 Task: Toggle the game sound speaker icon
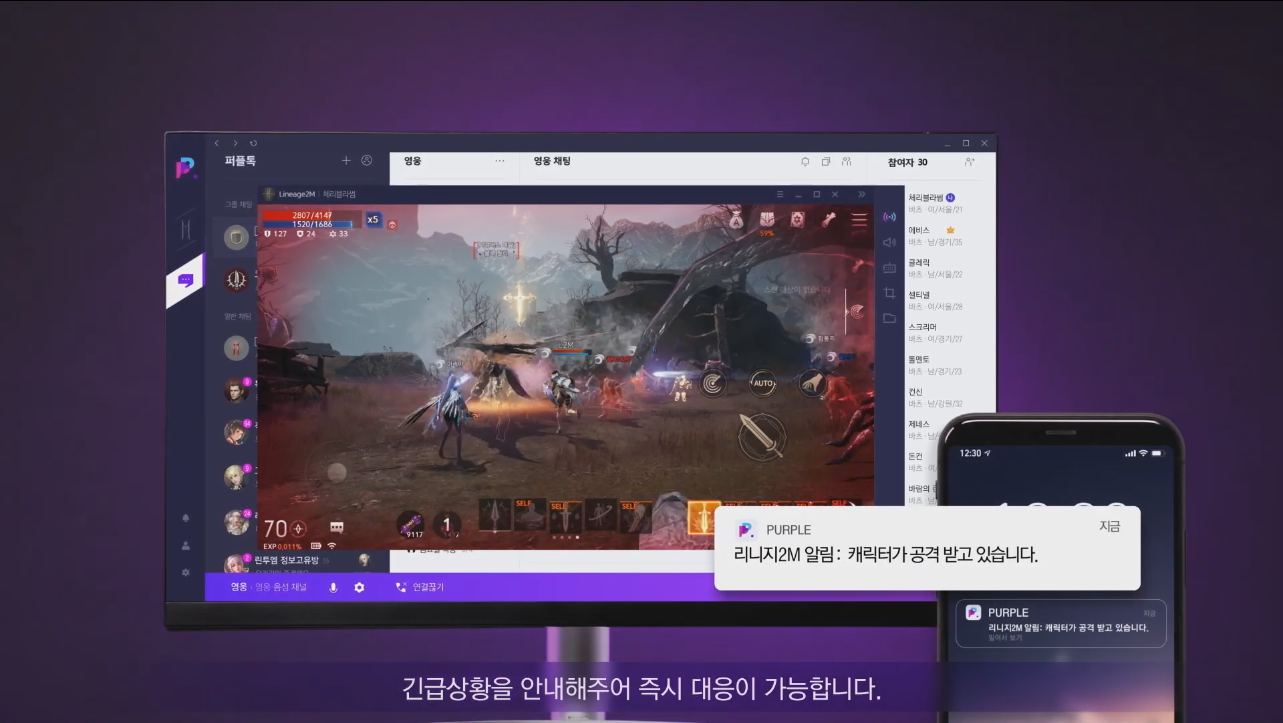tap(889, 242)
